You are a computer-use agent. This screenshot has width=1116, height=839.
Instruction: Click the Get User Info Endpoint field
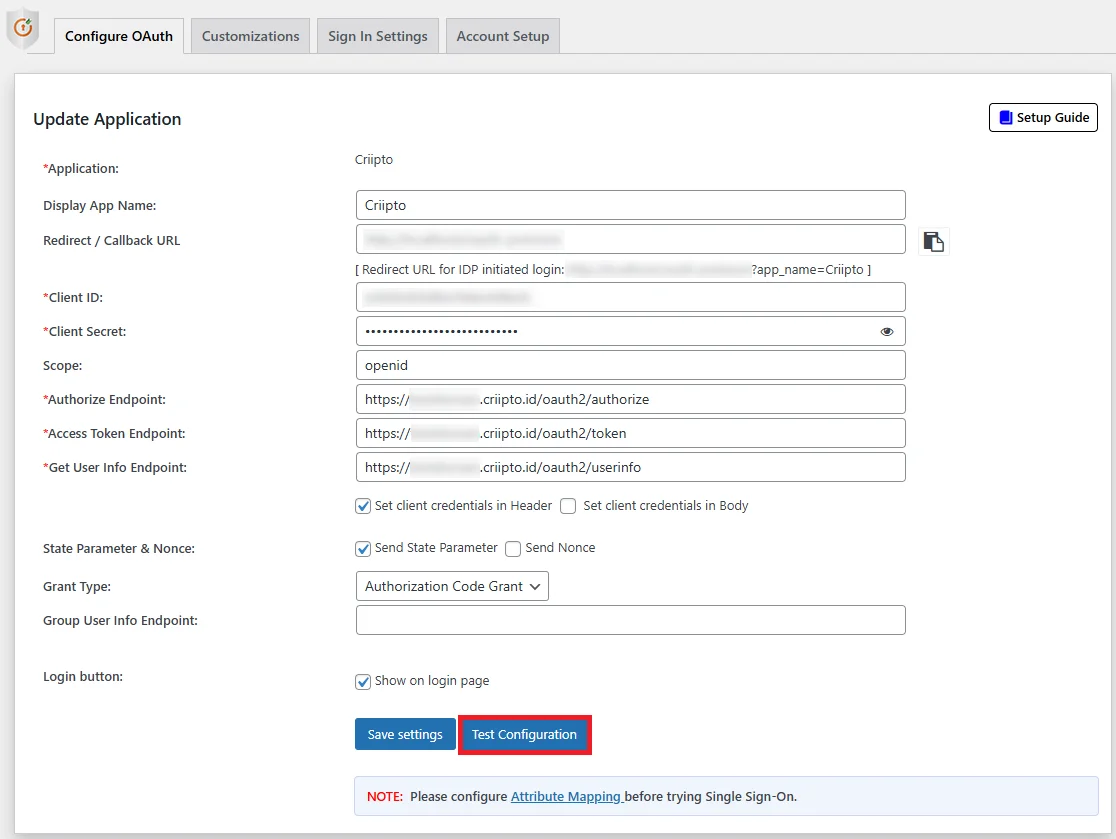pyautogui.click(x=631, y=468)
